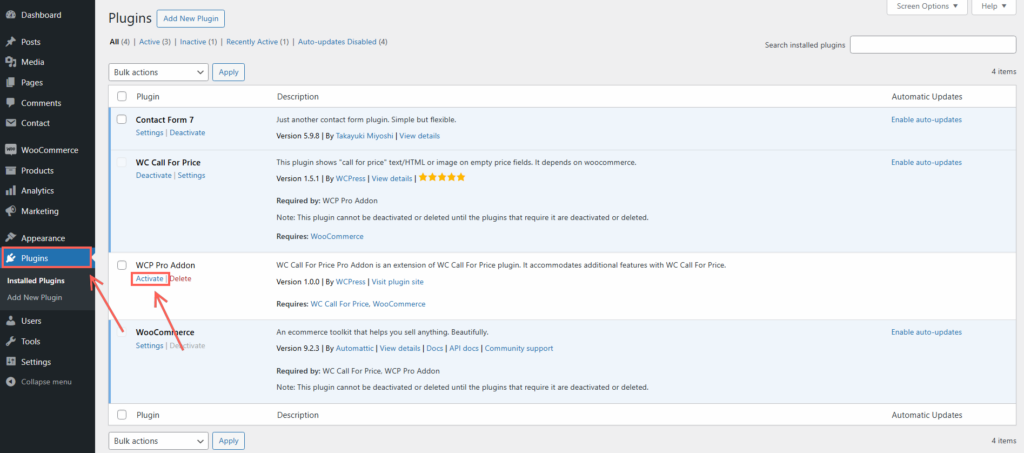Click the Search installed plugins field
This screenshot has width=1024, height=453.
(933, 45)
